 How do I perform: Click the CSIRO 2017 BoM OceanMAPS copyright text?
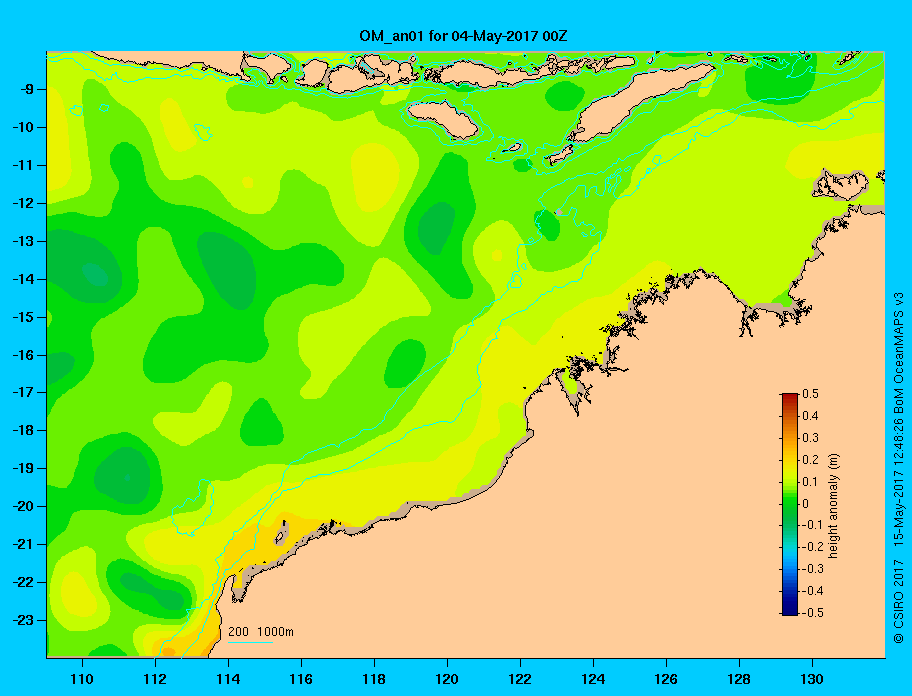(899, 467)
